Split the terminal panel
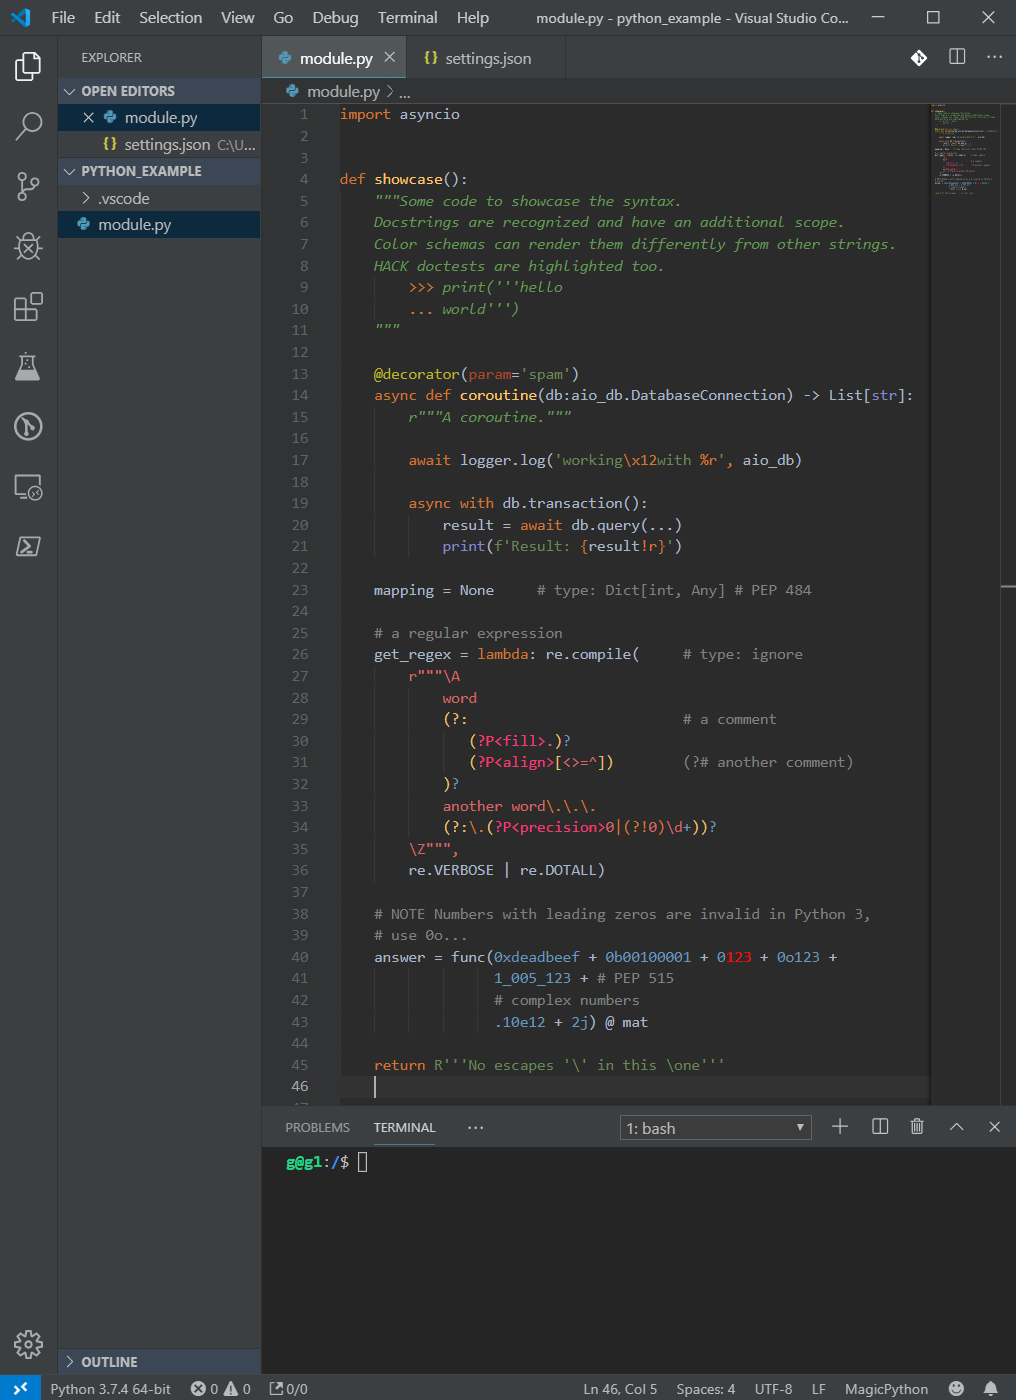This screenshot has height=1400, width=1016. [x=880, y=1127]
